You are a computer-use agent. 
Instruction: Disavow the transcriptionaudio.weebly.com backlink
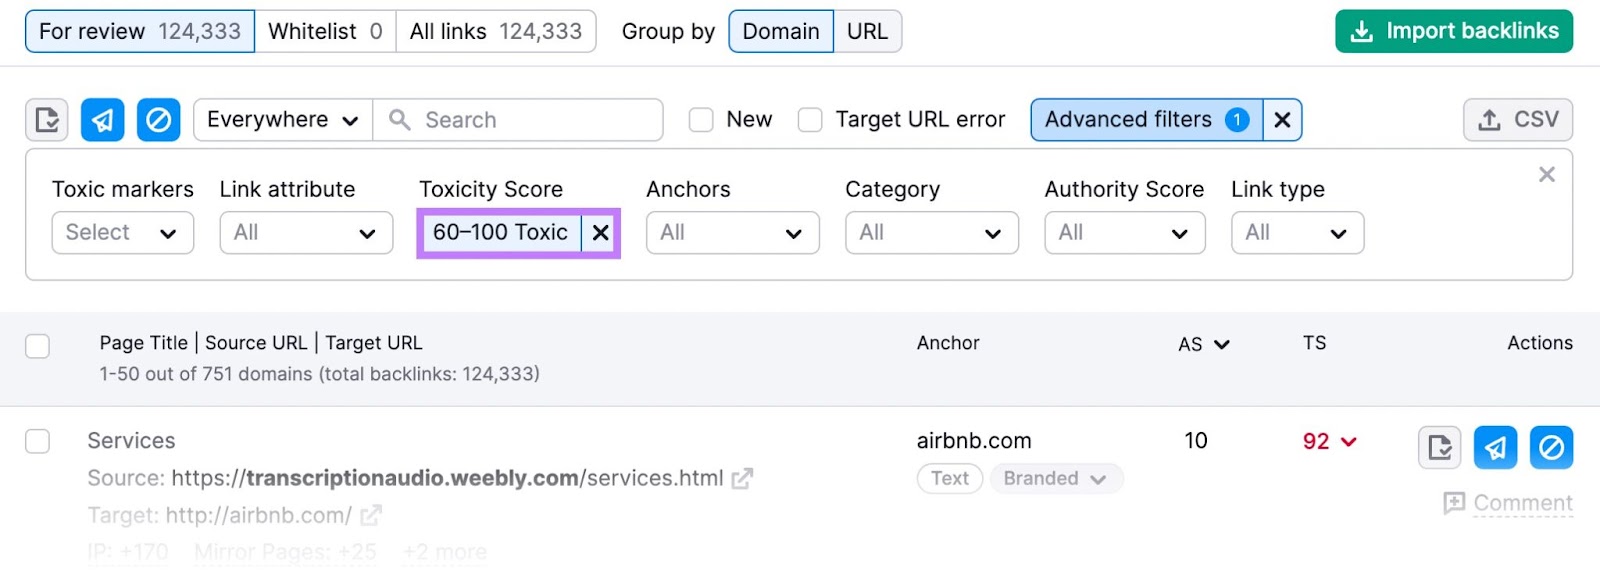(x=1551, y=447)
